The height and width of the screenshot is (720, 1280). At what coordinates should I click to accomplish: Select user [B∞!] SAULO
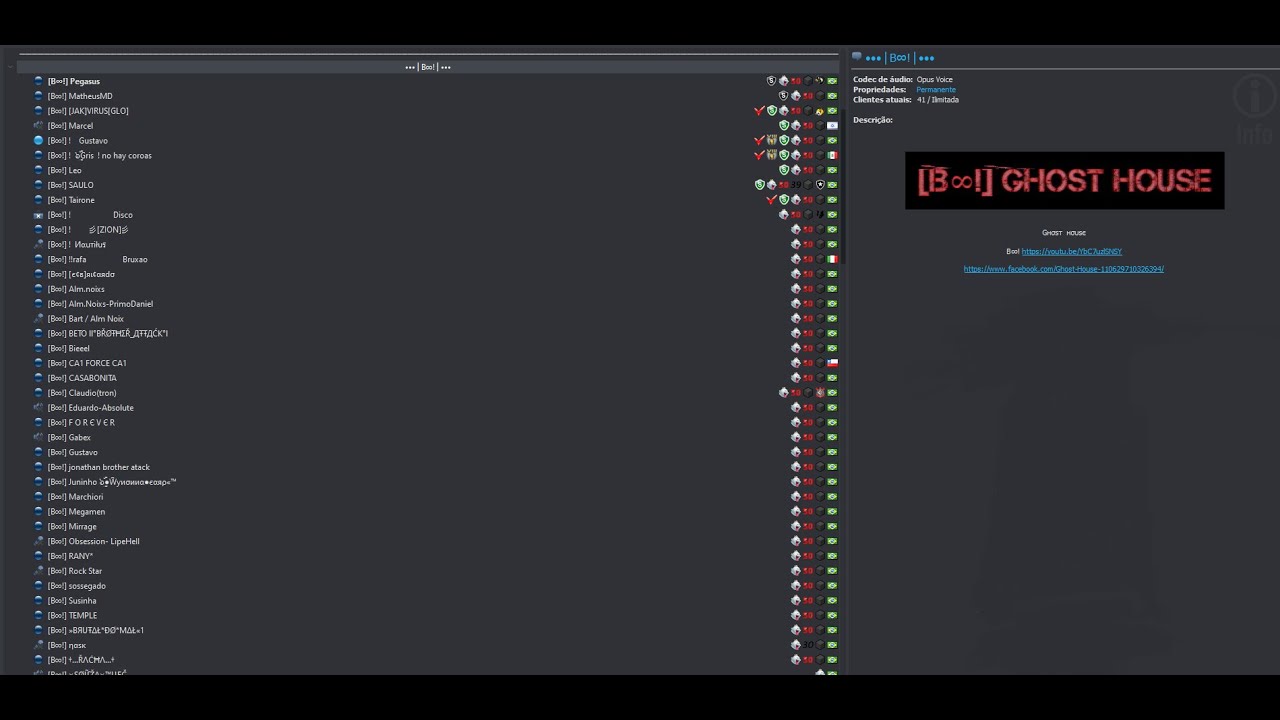71,185
